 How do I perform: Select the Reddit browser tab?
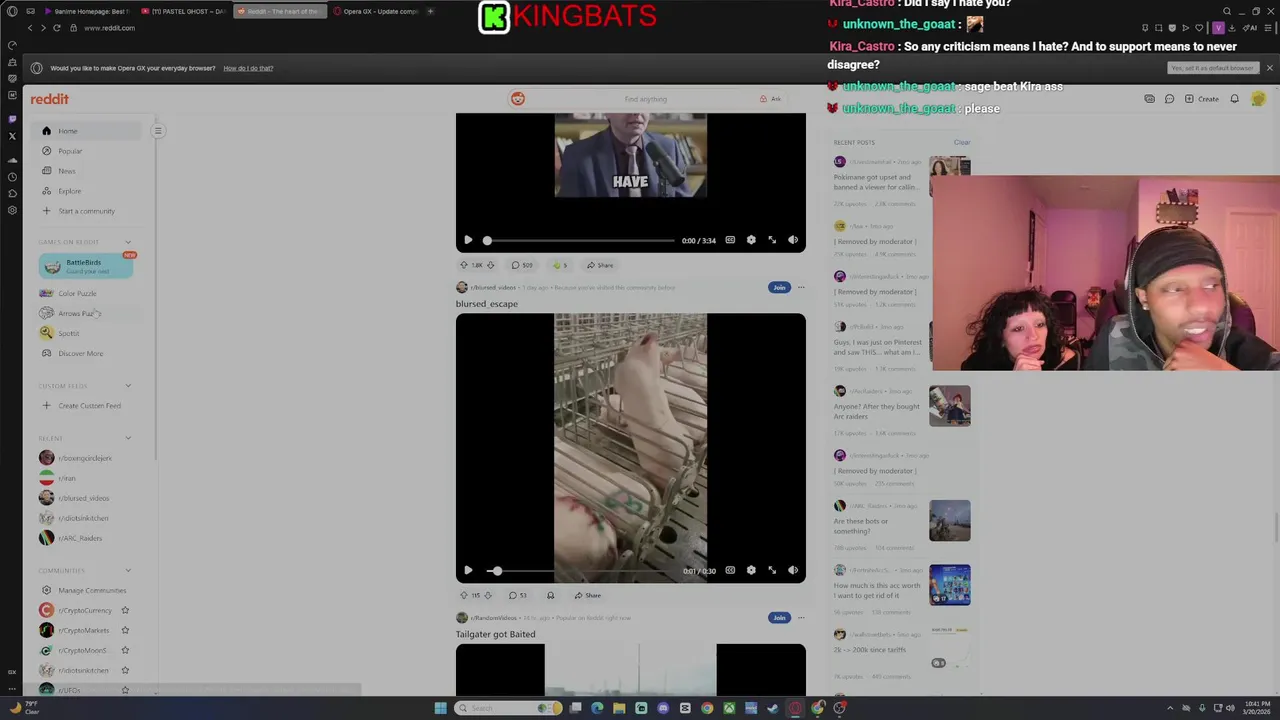pos(280,11)
